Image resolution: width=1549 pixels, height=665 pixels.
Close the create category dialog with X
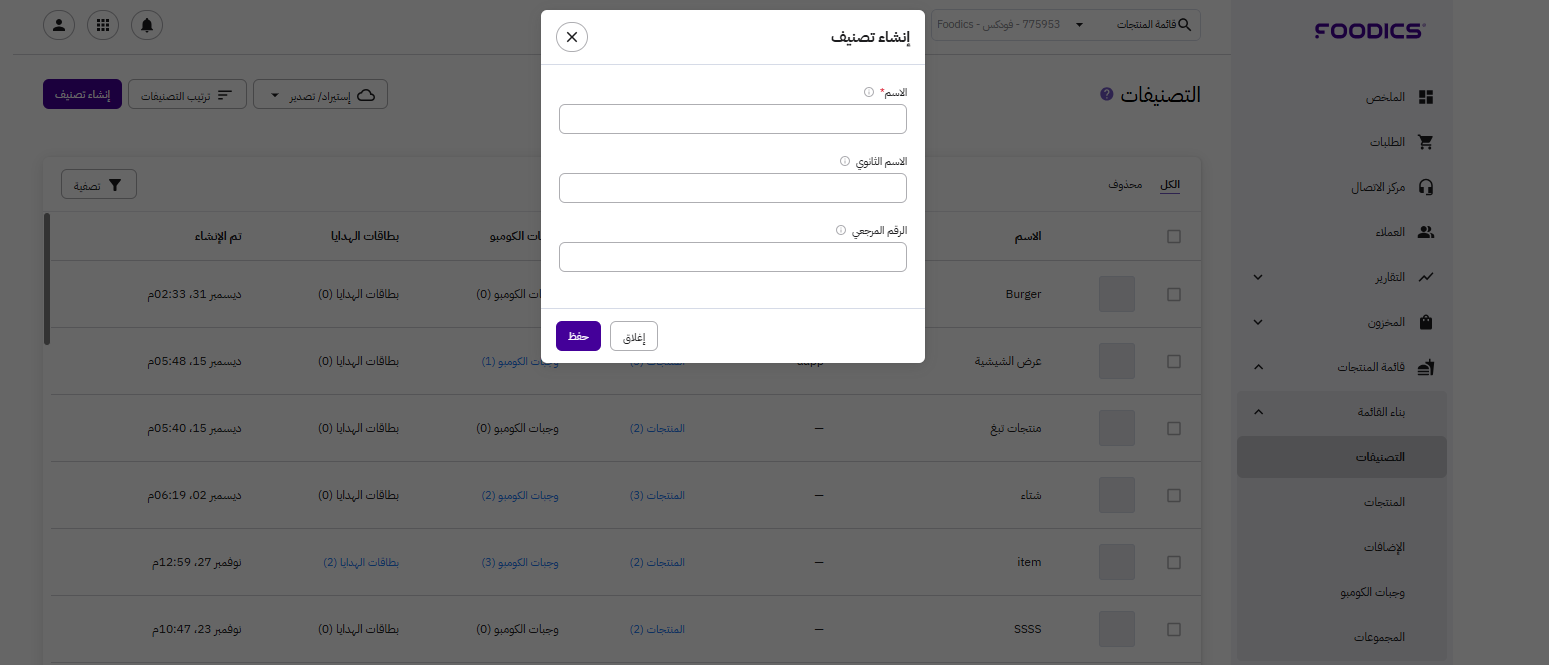(x=572, y=37)
